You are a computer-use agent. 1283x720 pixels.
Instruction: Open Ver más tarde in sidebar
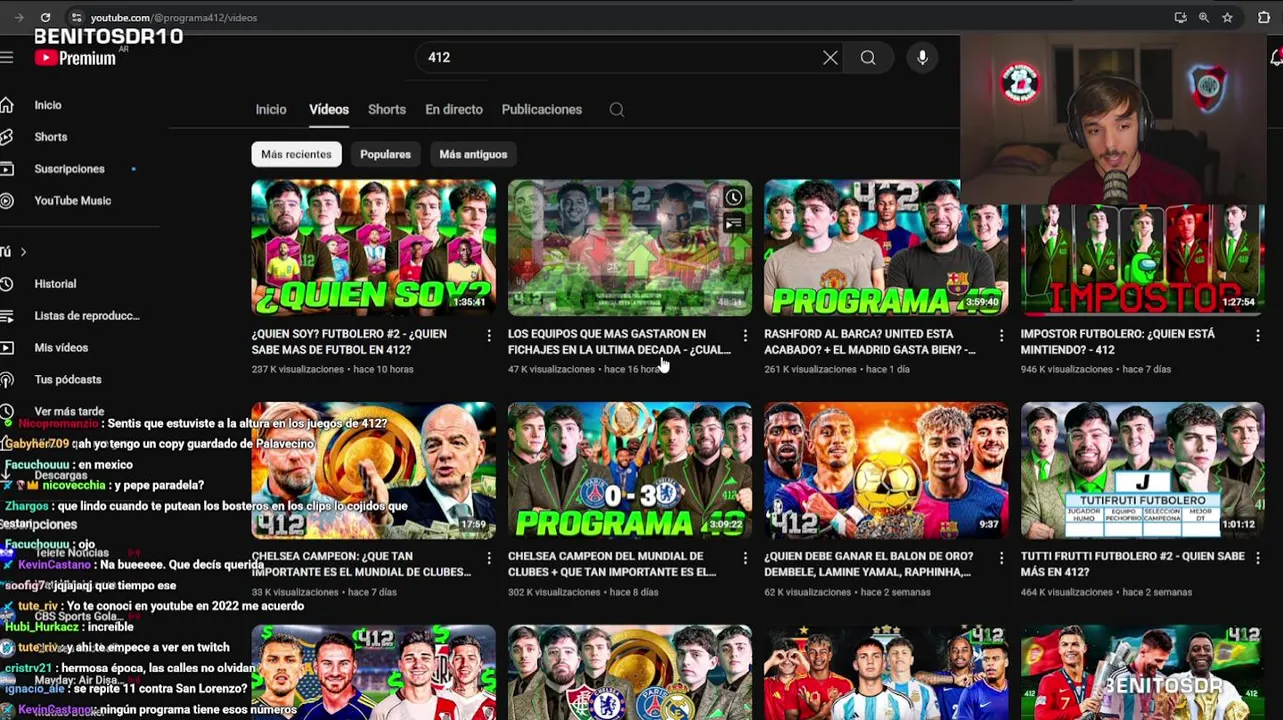tap(69, 412)
